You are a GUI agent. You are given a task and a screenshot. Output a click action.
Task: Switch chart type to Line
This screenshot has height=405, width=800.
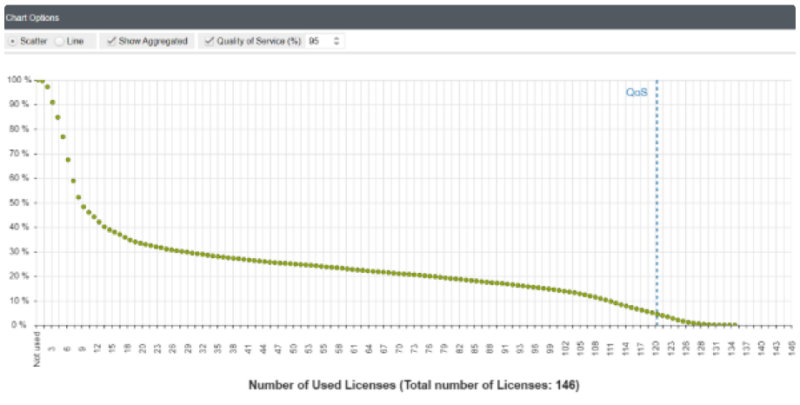(x=59, y=41)
